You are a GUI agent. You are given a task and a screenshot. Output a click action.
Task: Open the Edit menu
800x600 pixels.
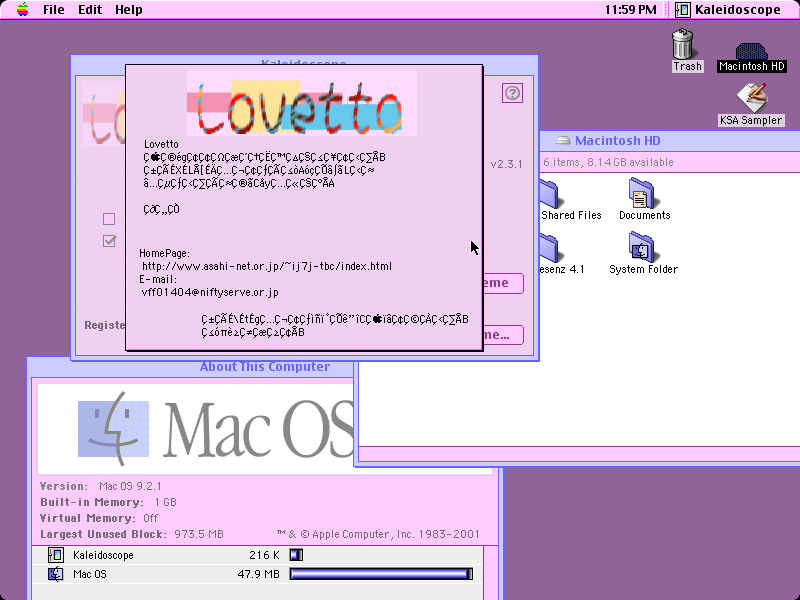coord(90,10)
